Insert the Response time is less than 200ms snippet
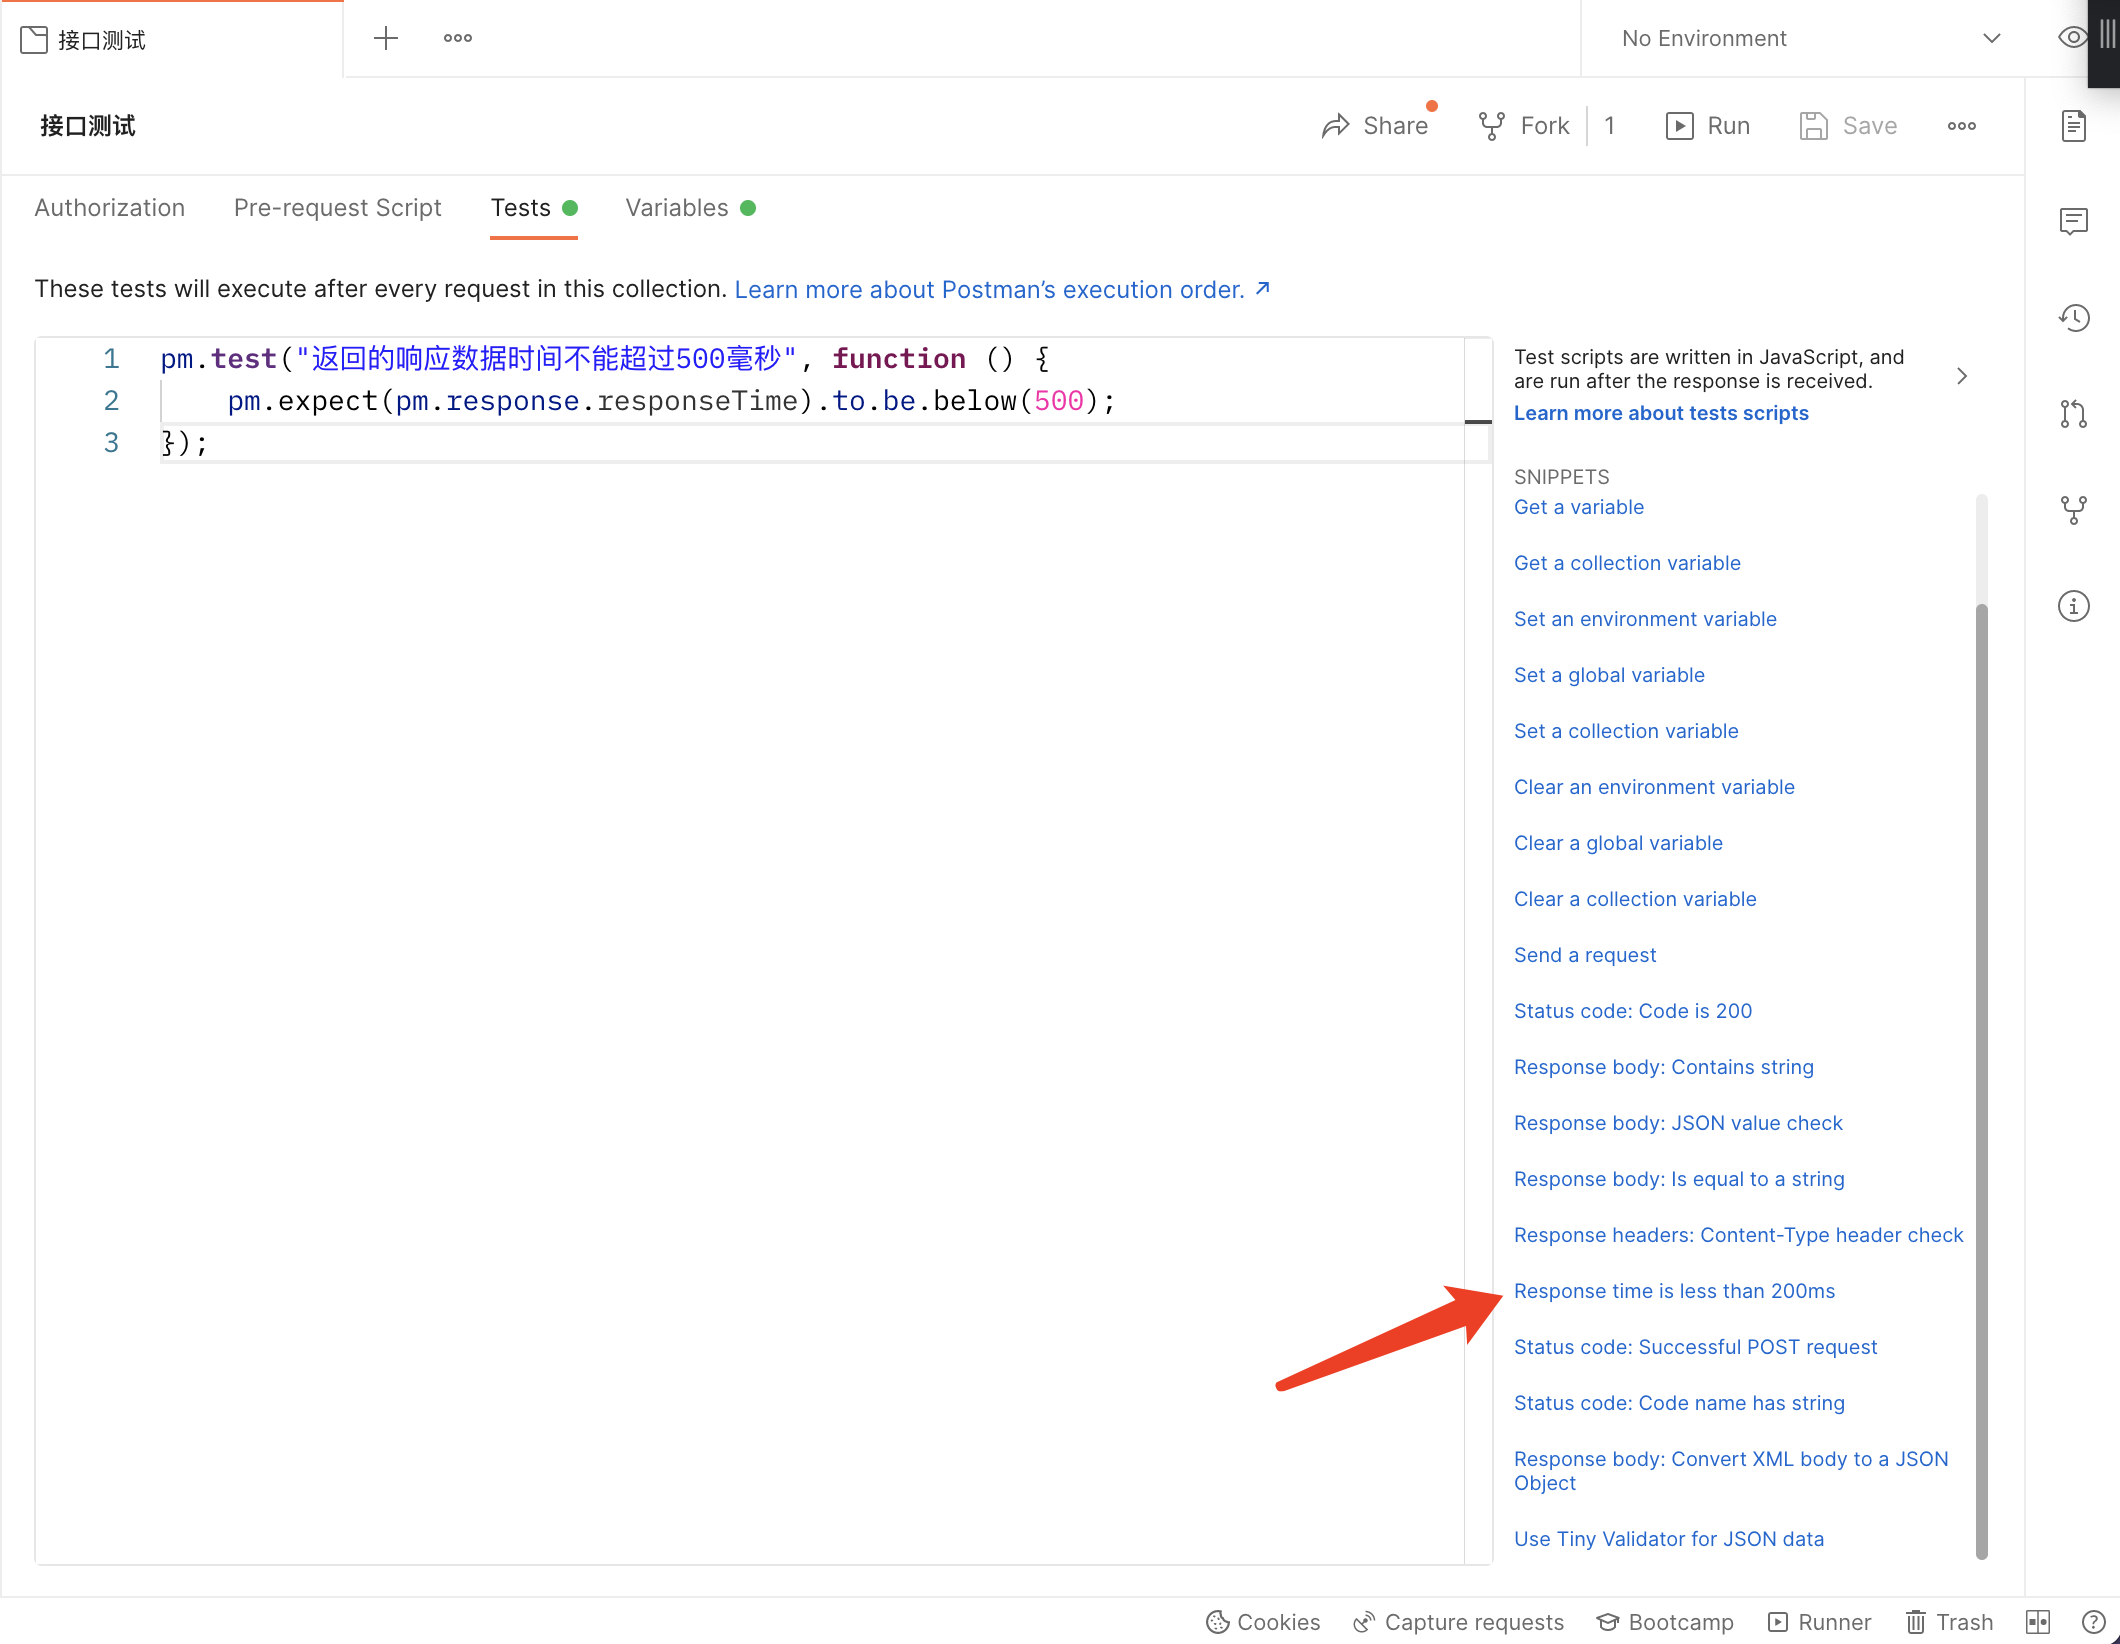 point(1674,1291)
